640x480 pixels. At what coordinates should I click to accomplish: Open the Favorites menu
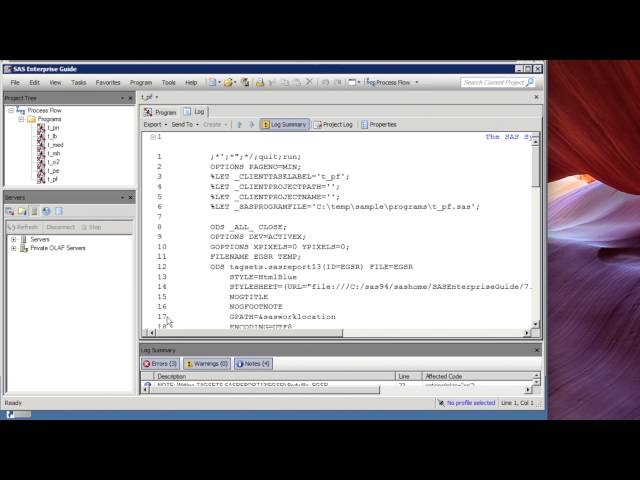[x=108, y=82]
